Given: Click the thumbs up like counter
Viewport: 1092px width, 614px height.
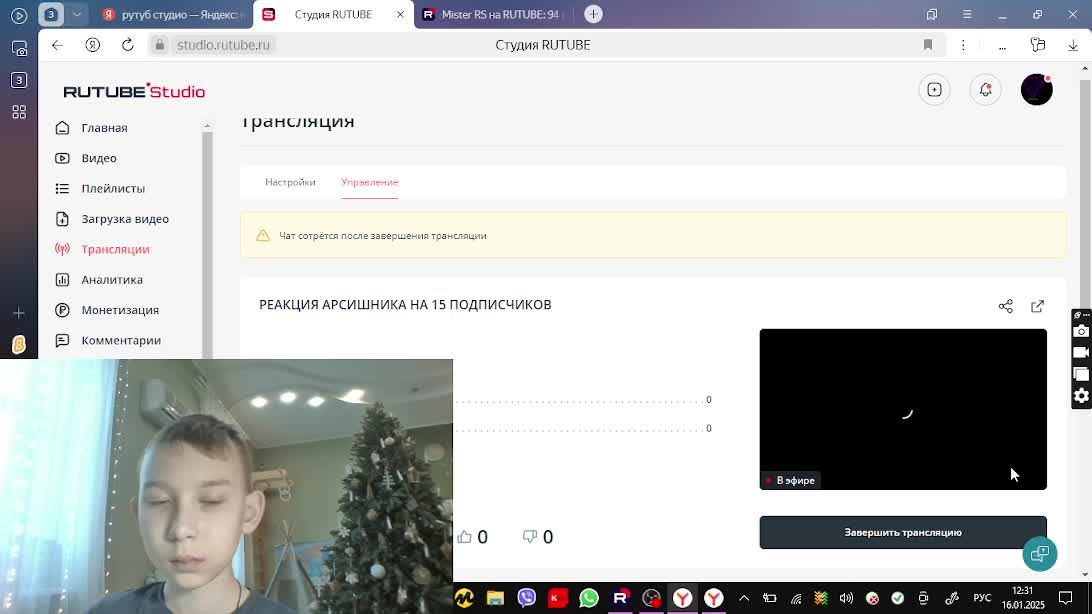Looking at the screenshot, I should pos(472,537).
